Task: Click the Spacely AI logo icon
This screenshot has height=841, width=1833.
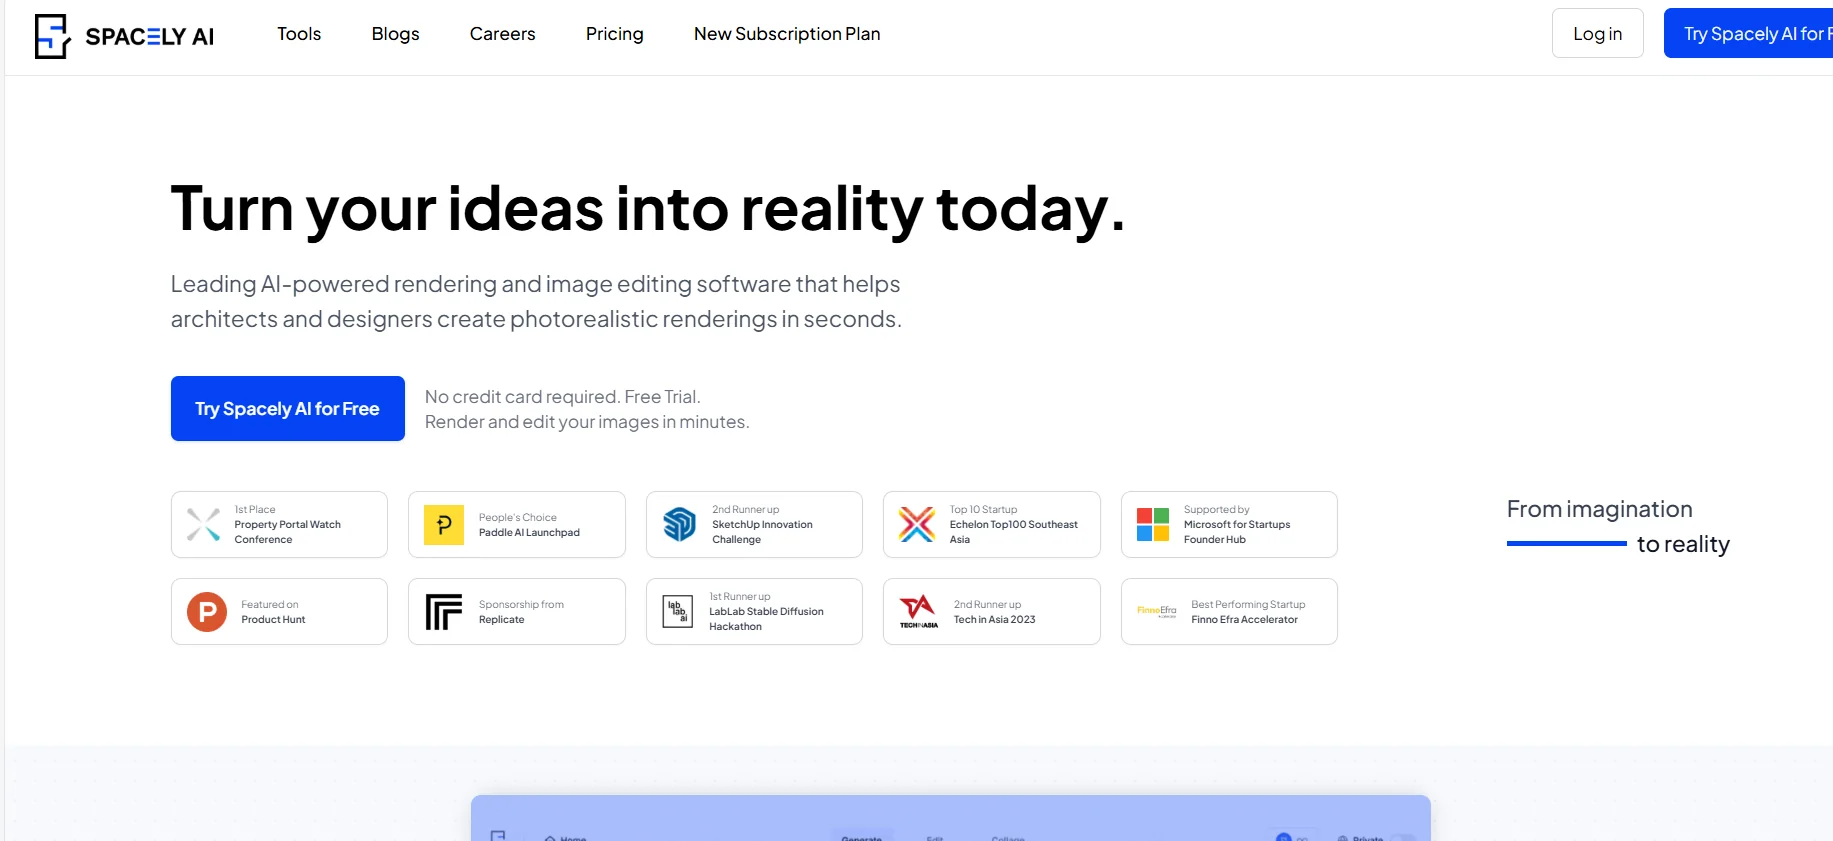Action: click(x=52, y=36)
